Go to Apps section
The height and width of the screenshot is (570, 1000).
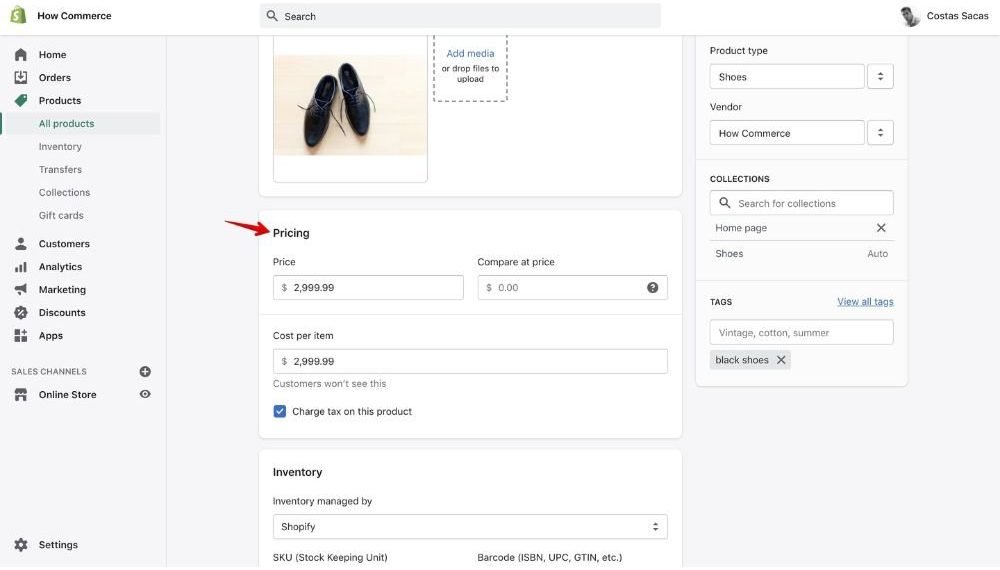coord(50,335)
